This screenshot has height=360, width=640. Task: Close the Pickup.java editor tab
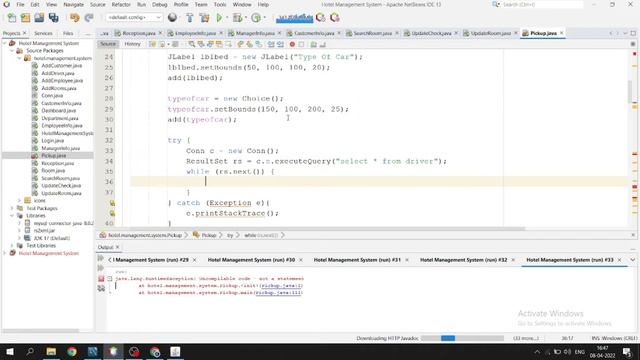point(562,33)
